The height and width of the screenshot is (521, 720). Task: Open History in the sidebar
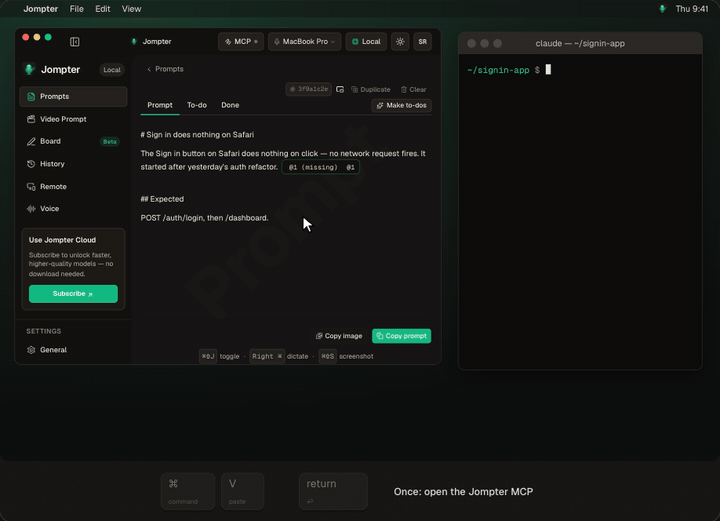[x=73, y=164]
